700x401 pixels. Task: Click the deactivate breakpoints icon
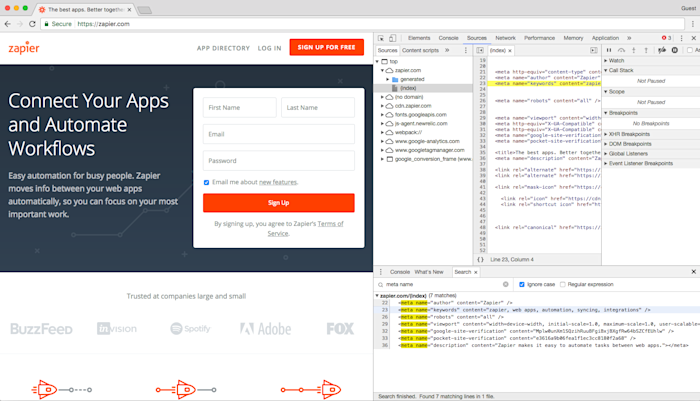662,50
